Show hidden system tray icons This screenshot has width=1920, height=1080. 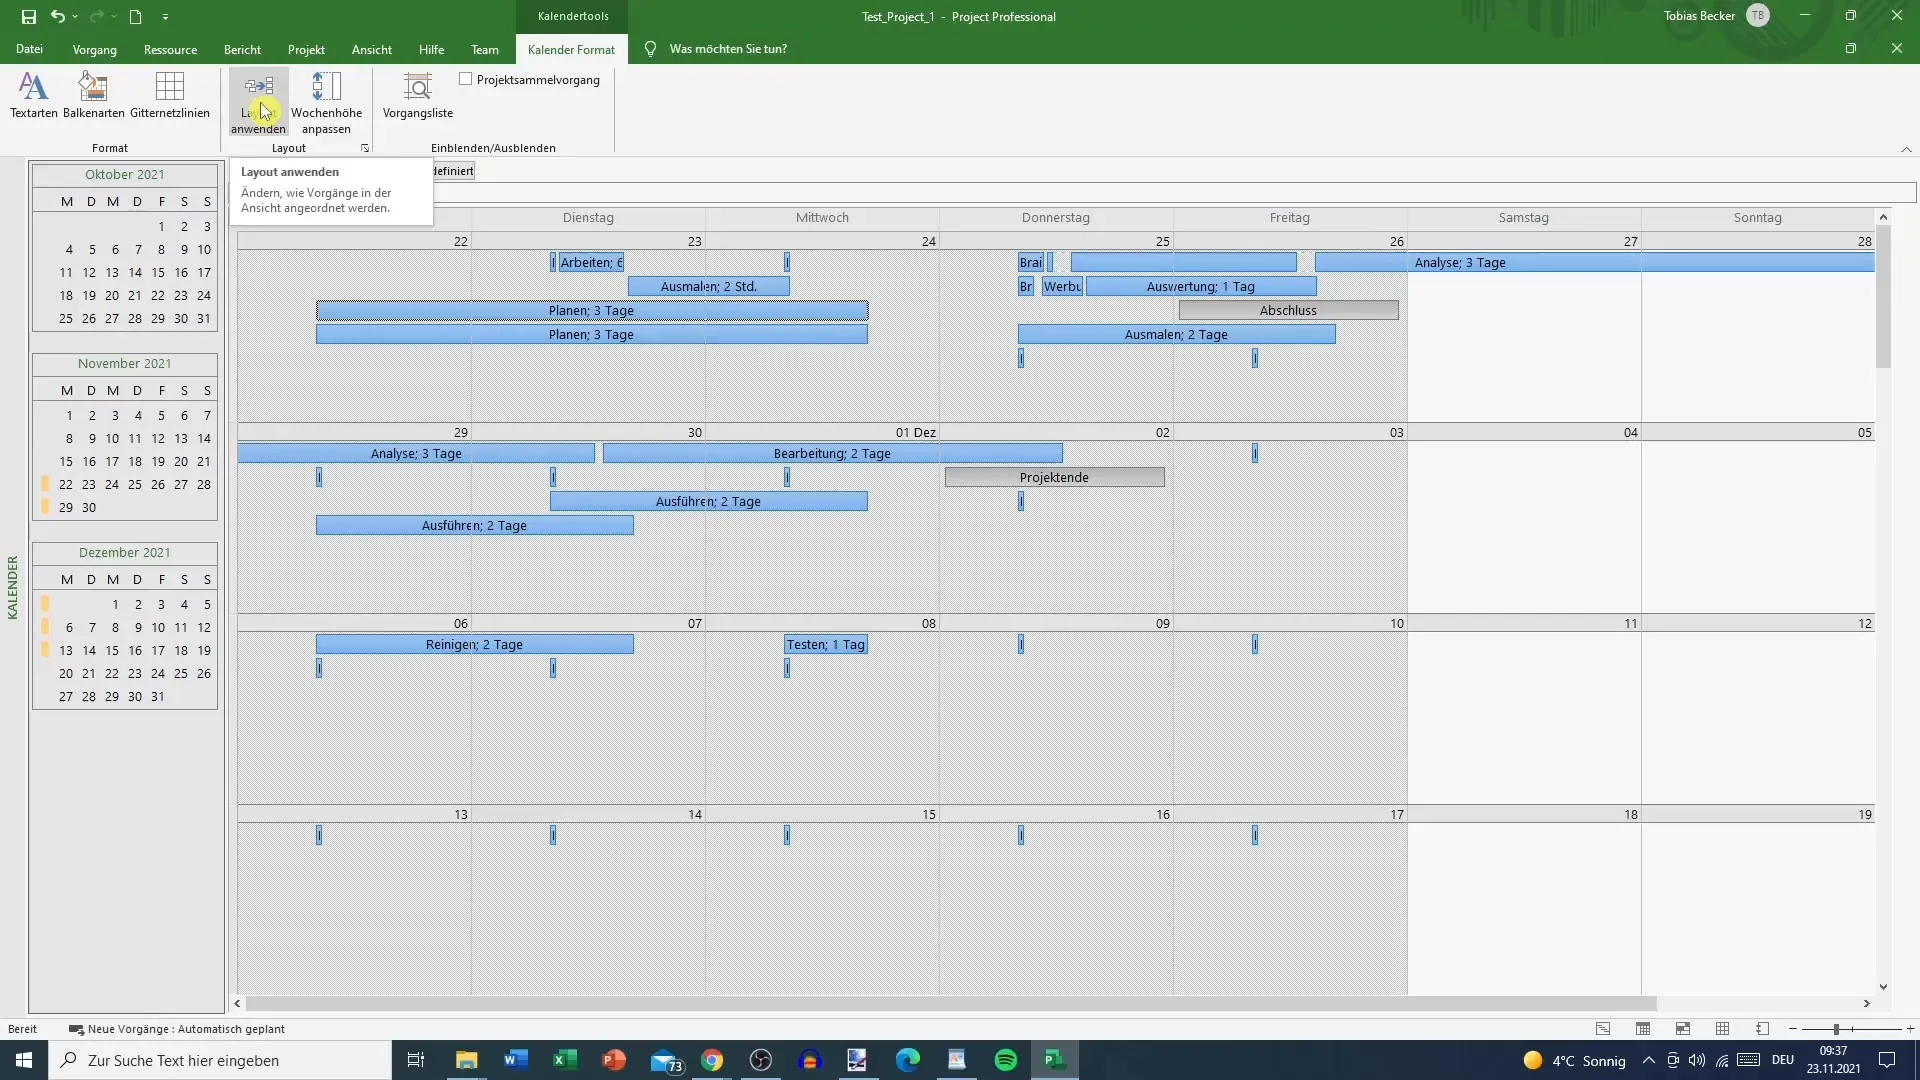point(1648,1060)
